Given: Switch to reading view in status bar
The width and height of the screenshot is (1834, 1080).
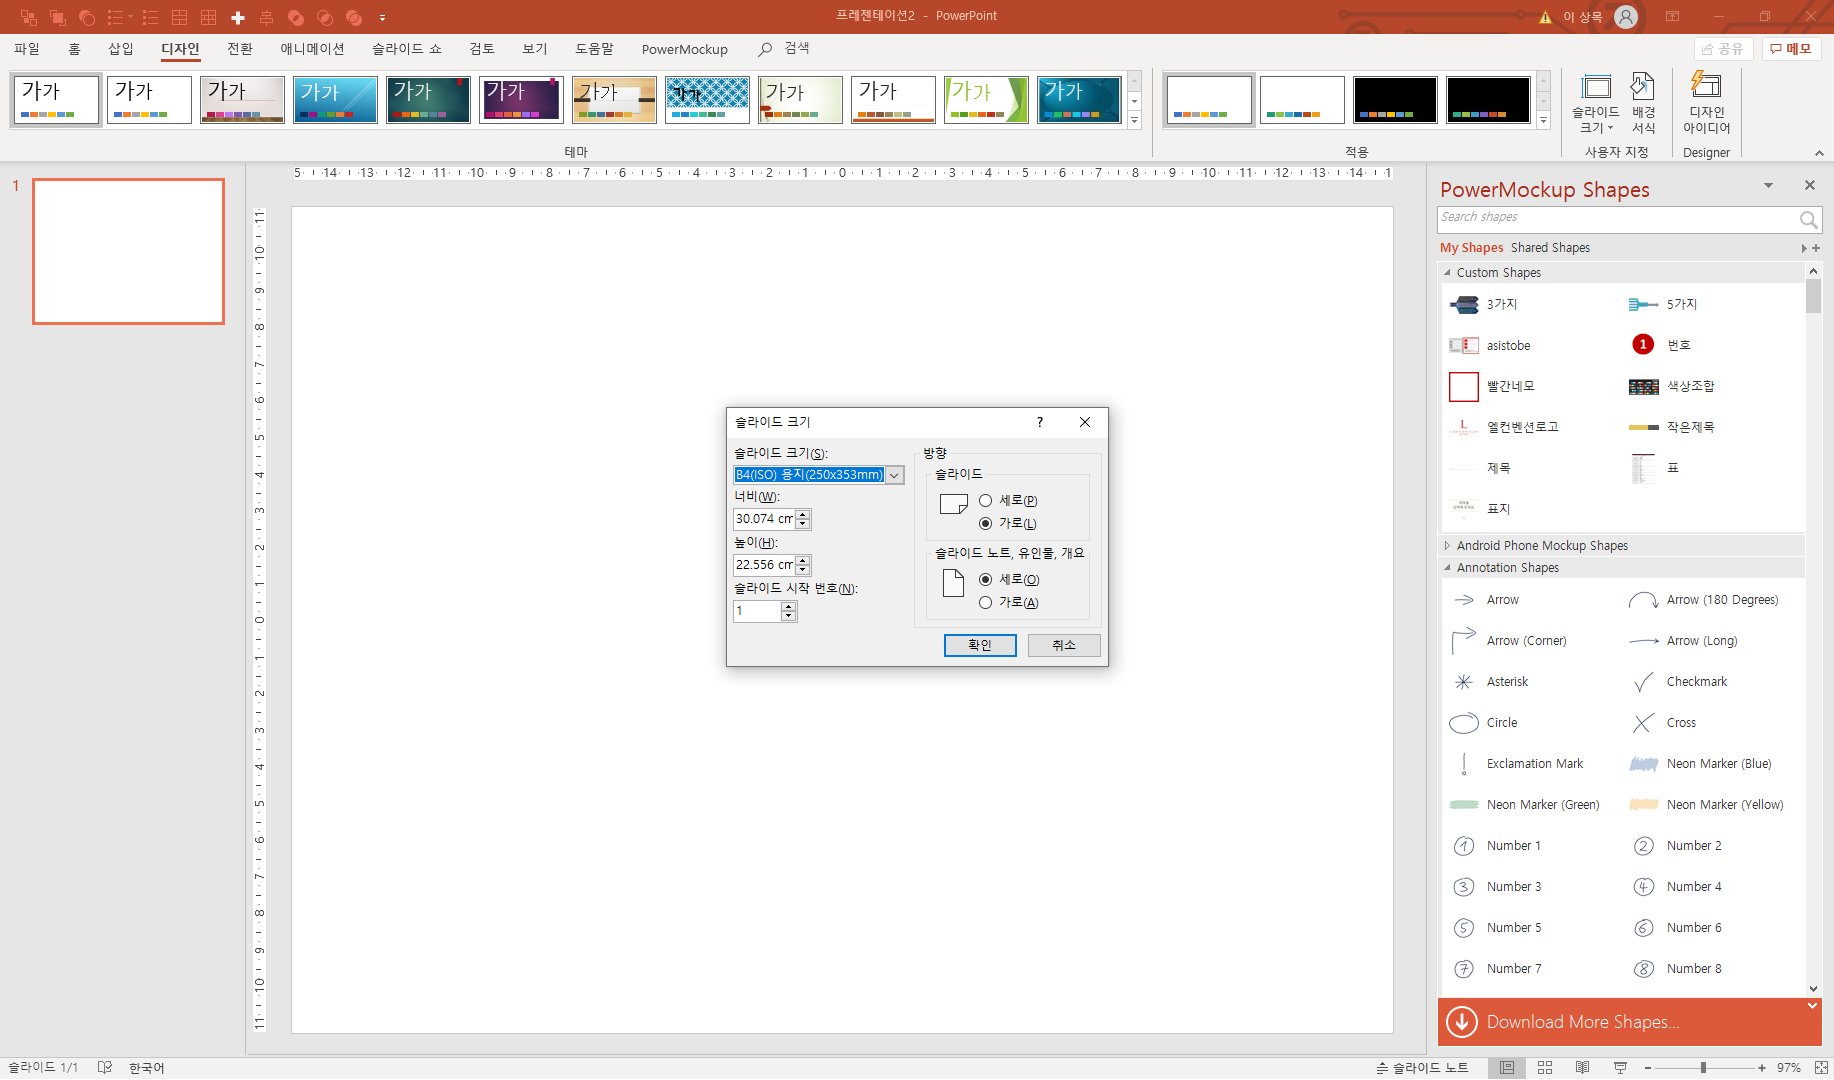Looking at the screenshot, I should click(x=1583, y=1068).
